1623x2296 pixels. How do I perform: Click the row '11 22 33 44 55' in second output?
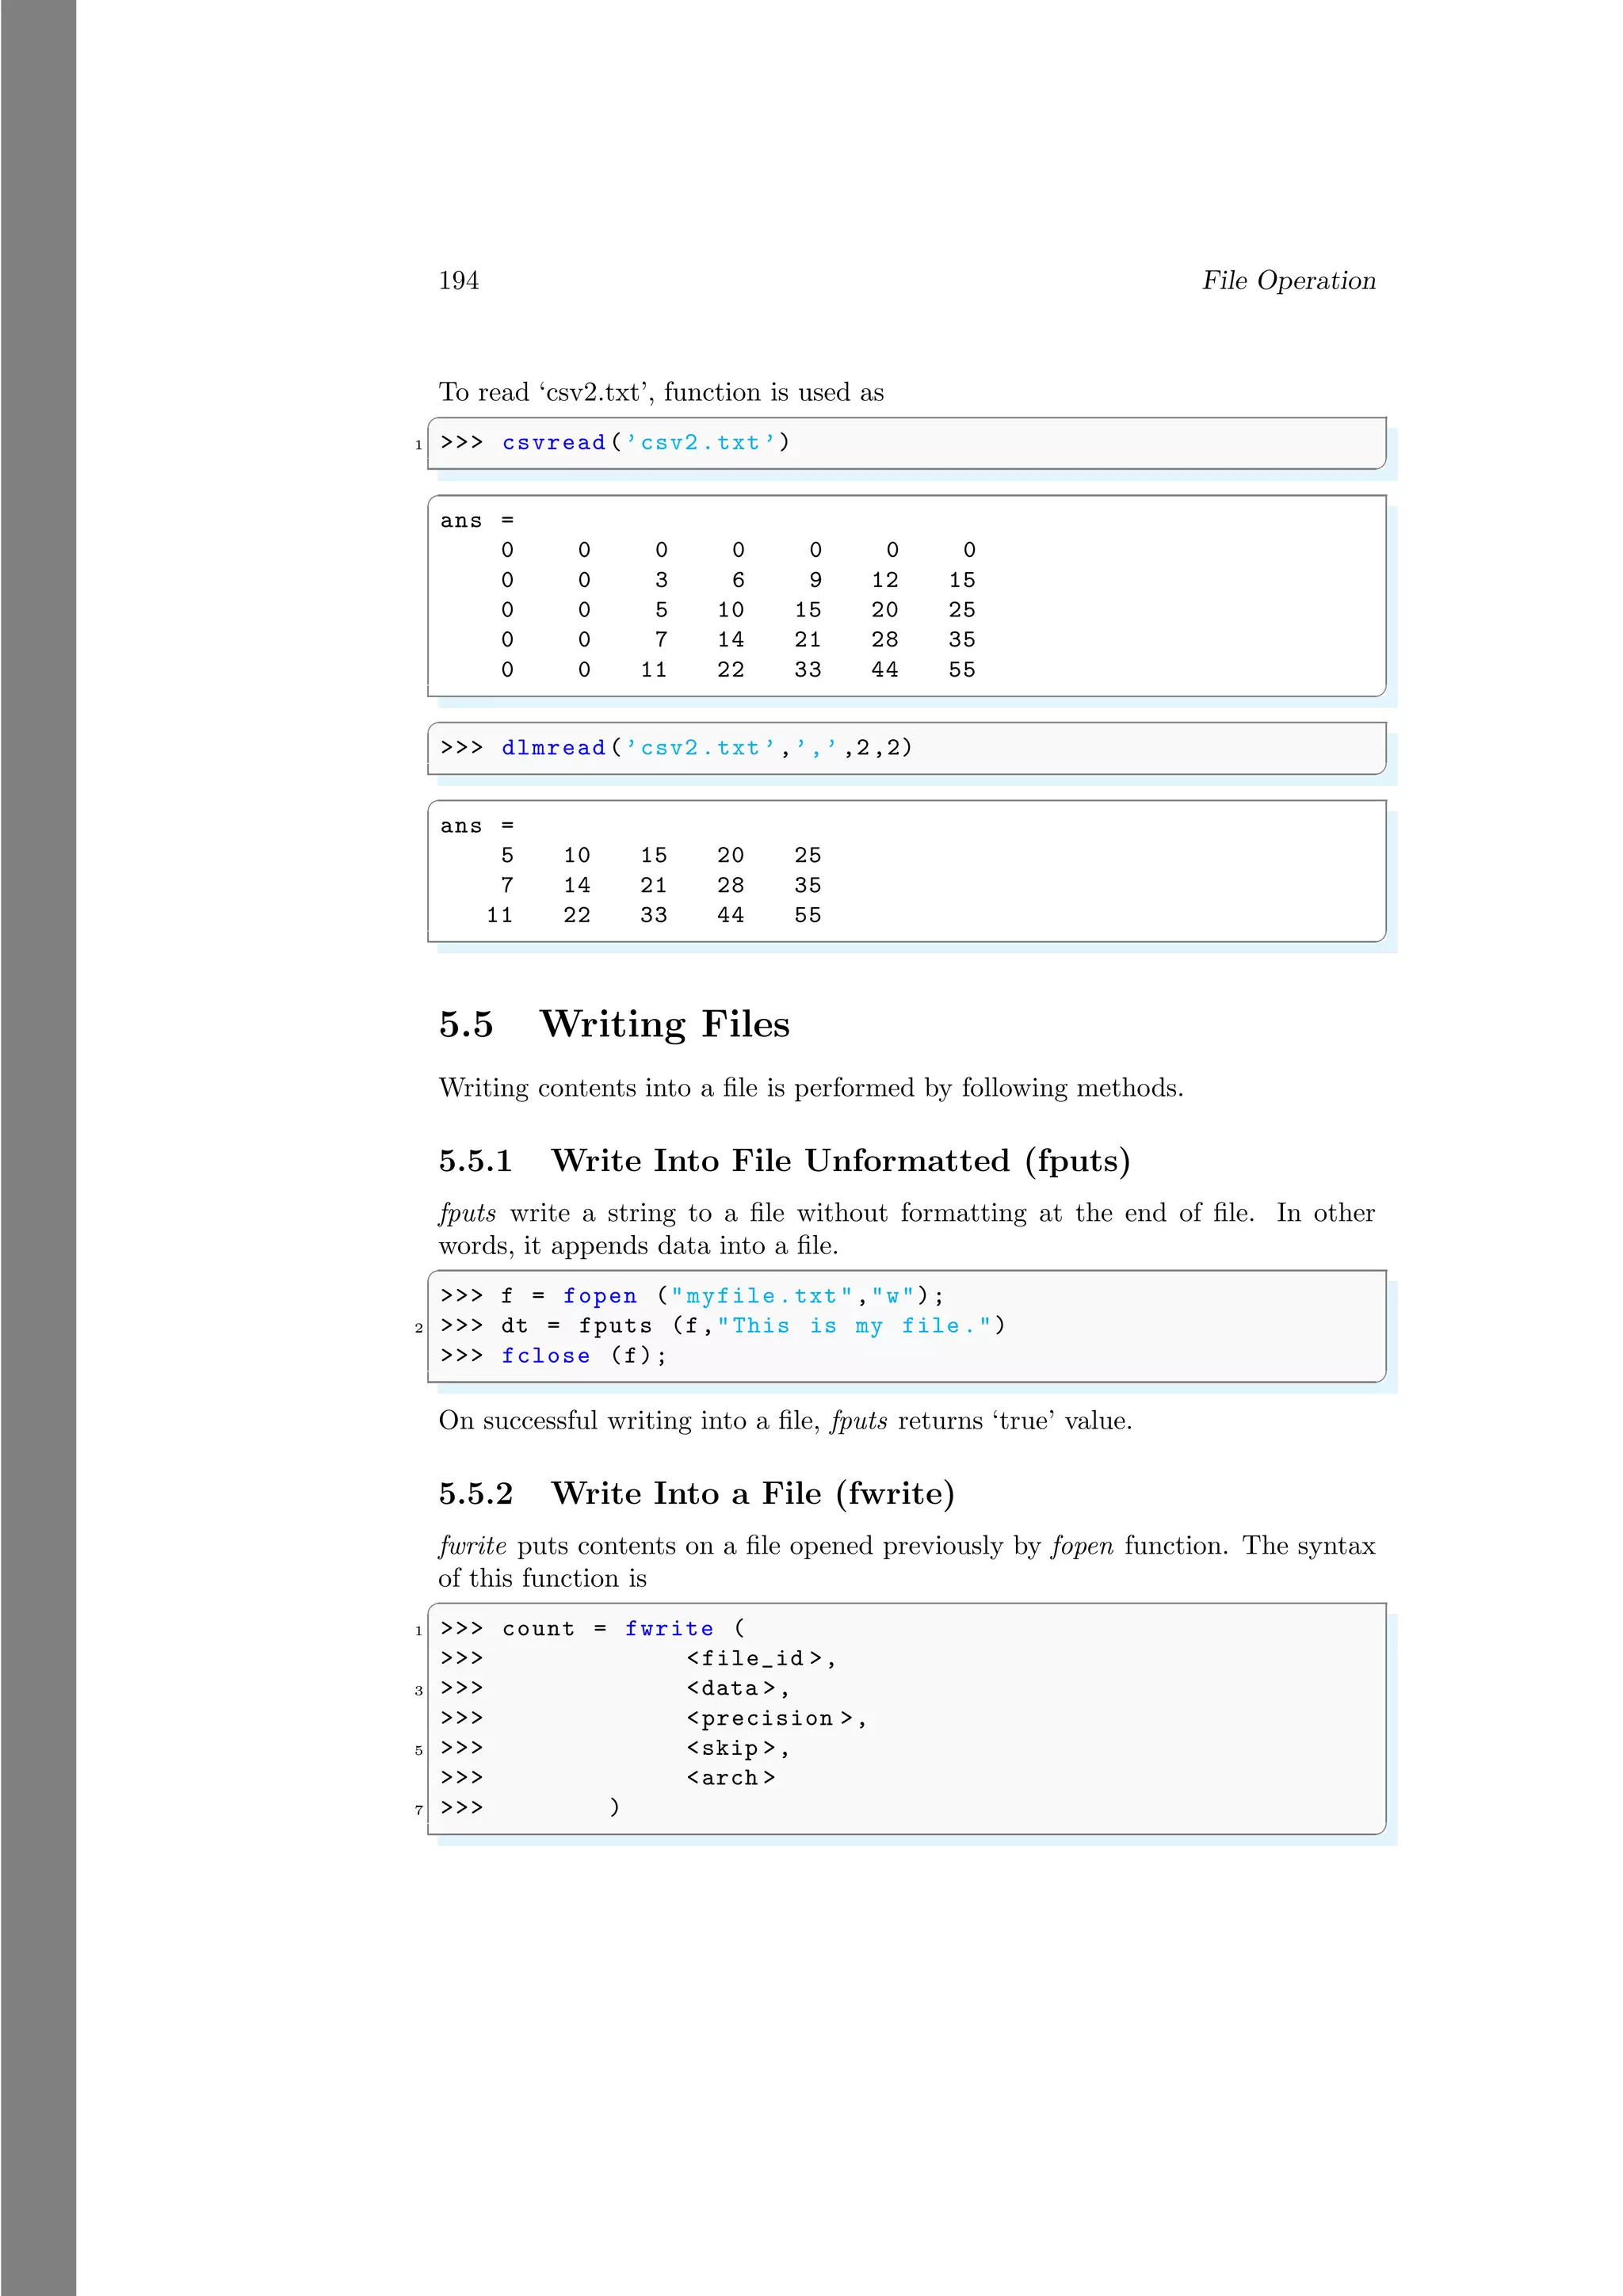(653, 915)
